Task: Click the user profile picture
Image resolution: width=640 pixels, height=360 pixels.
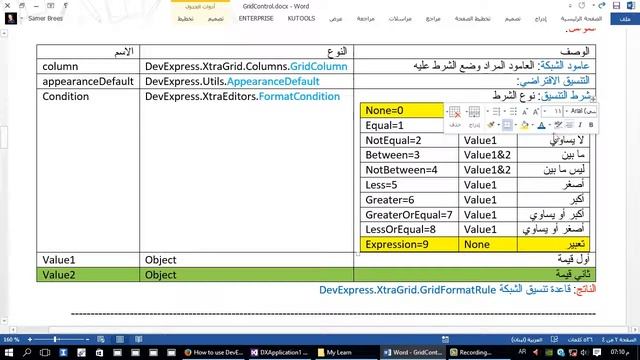Action: [11, 18]
